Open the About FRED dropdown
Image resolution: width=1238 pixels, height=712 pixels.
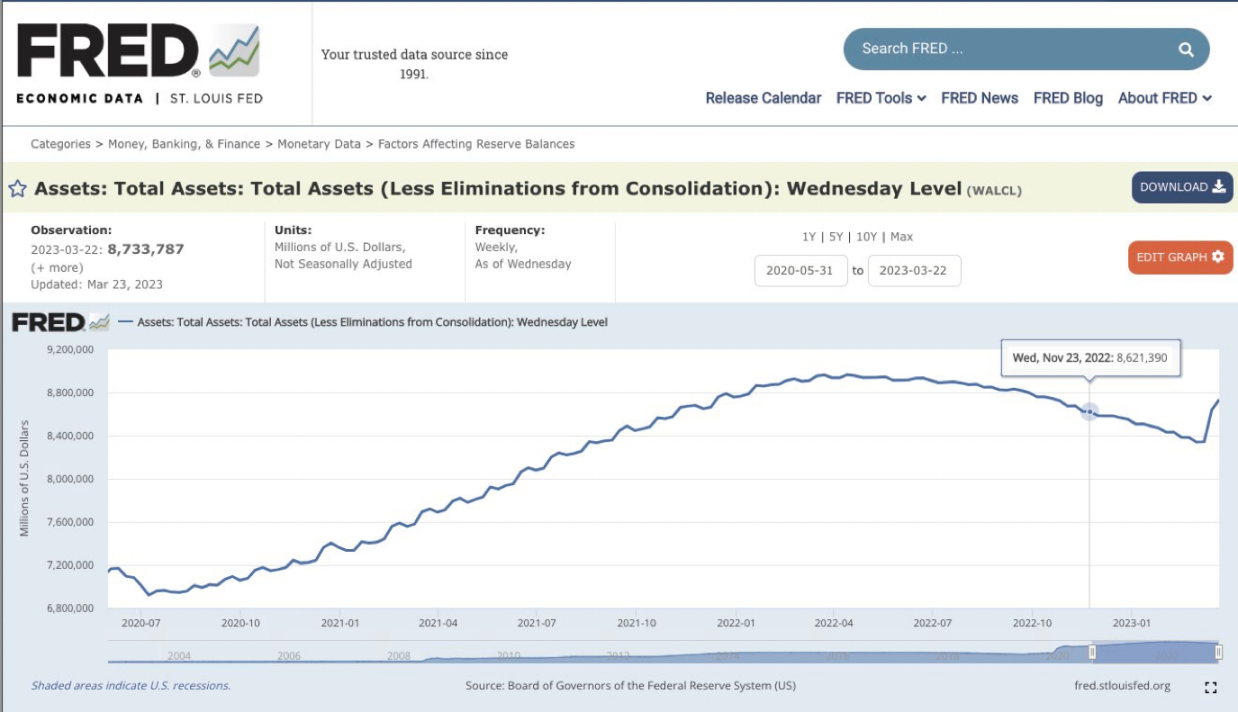1164,98
